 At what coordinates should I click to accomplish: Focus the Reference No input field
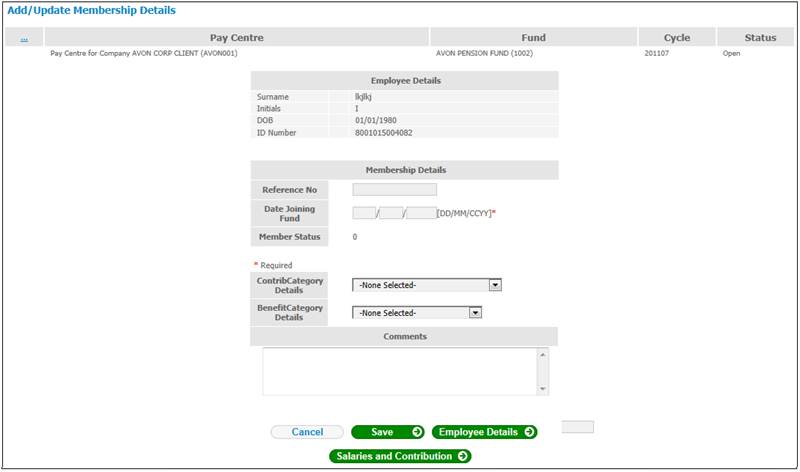(x=394, y=189)
